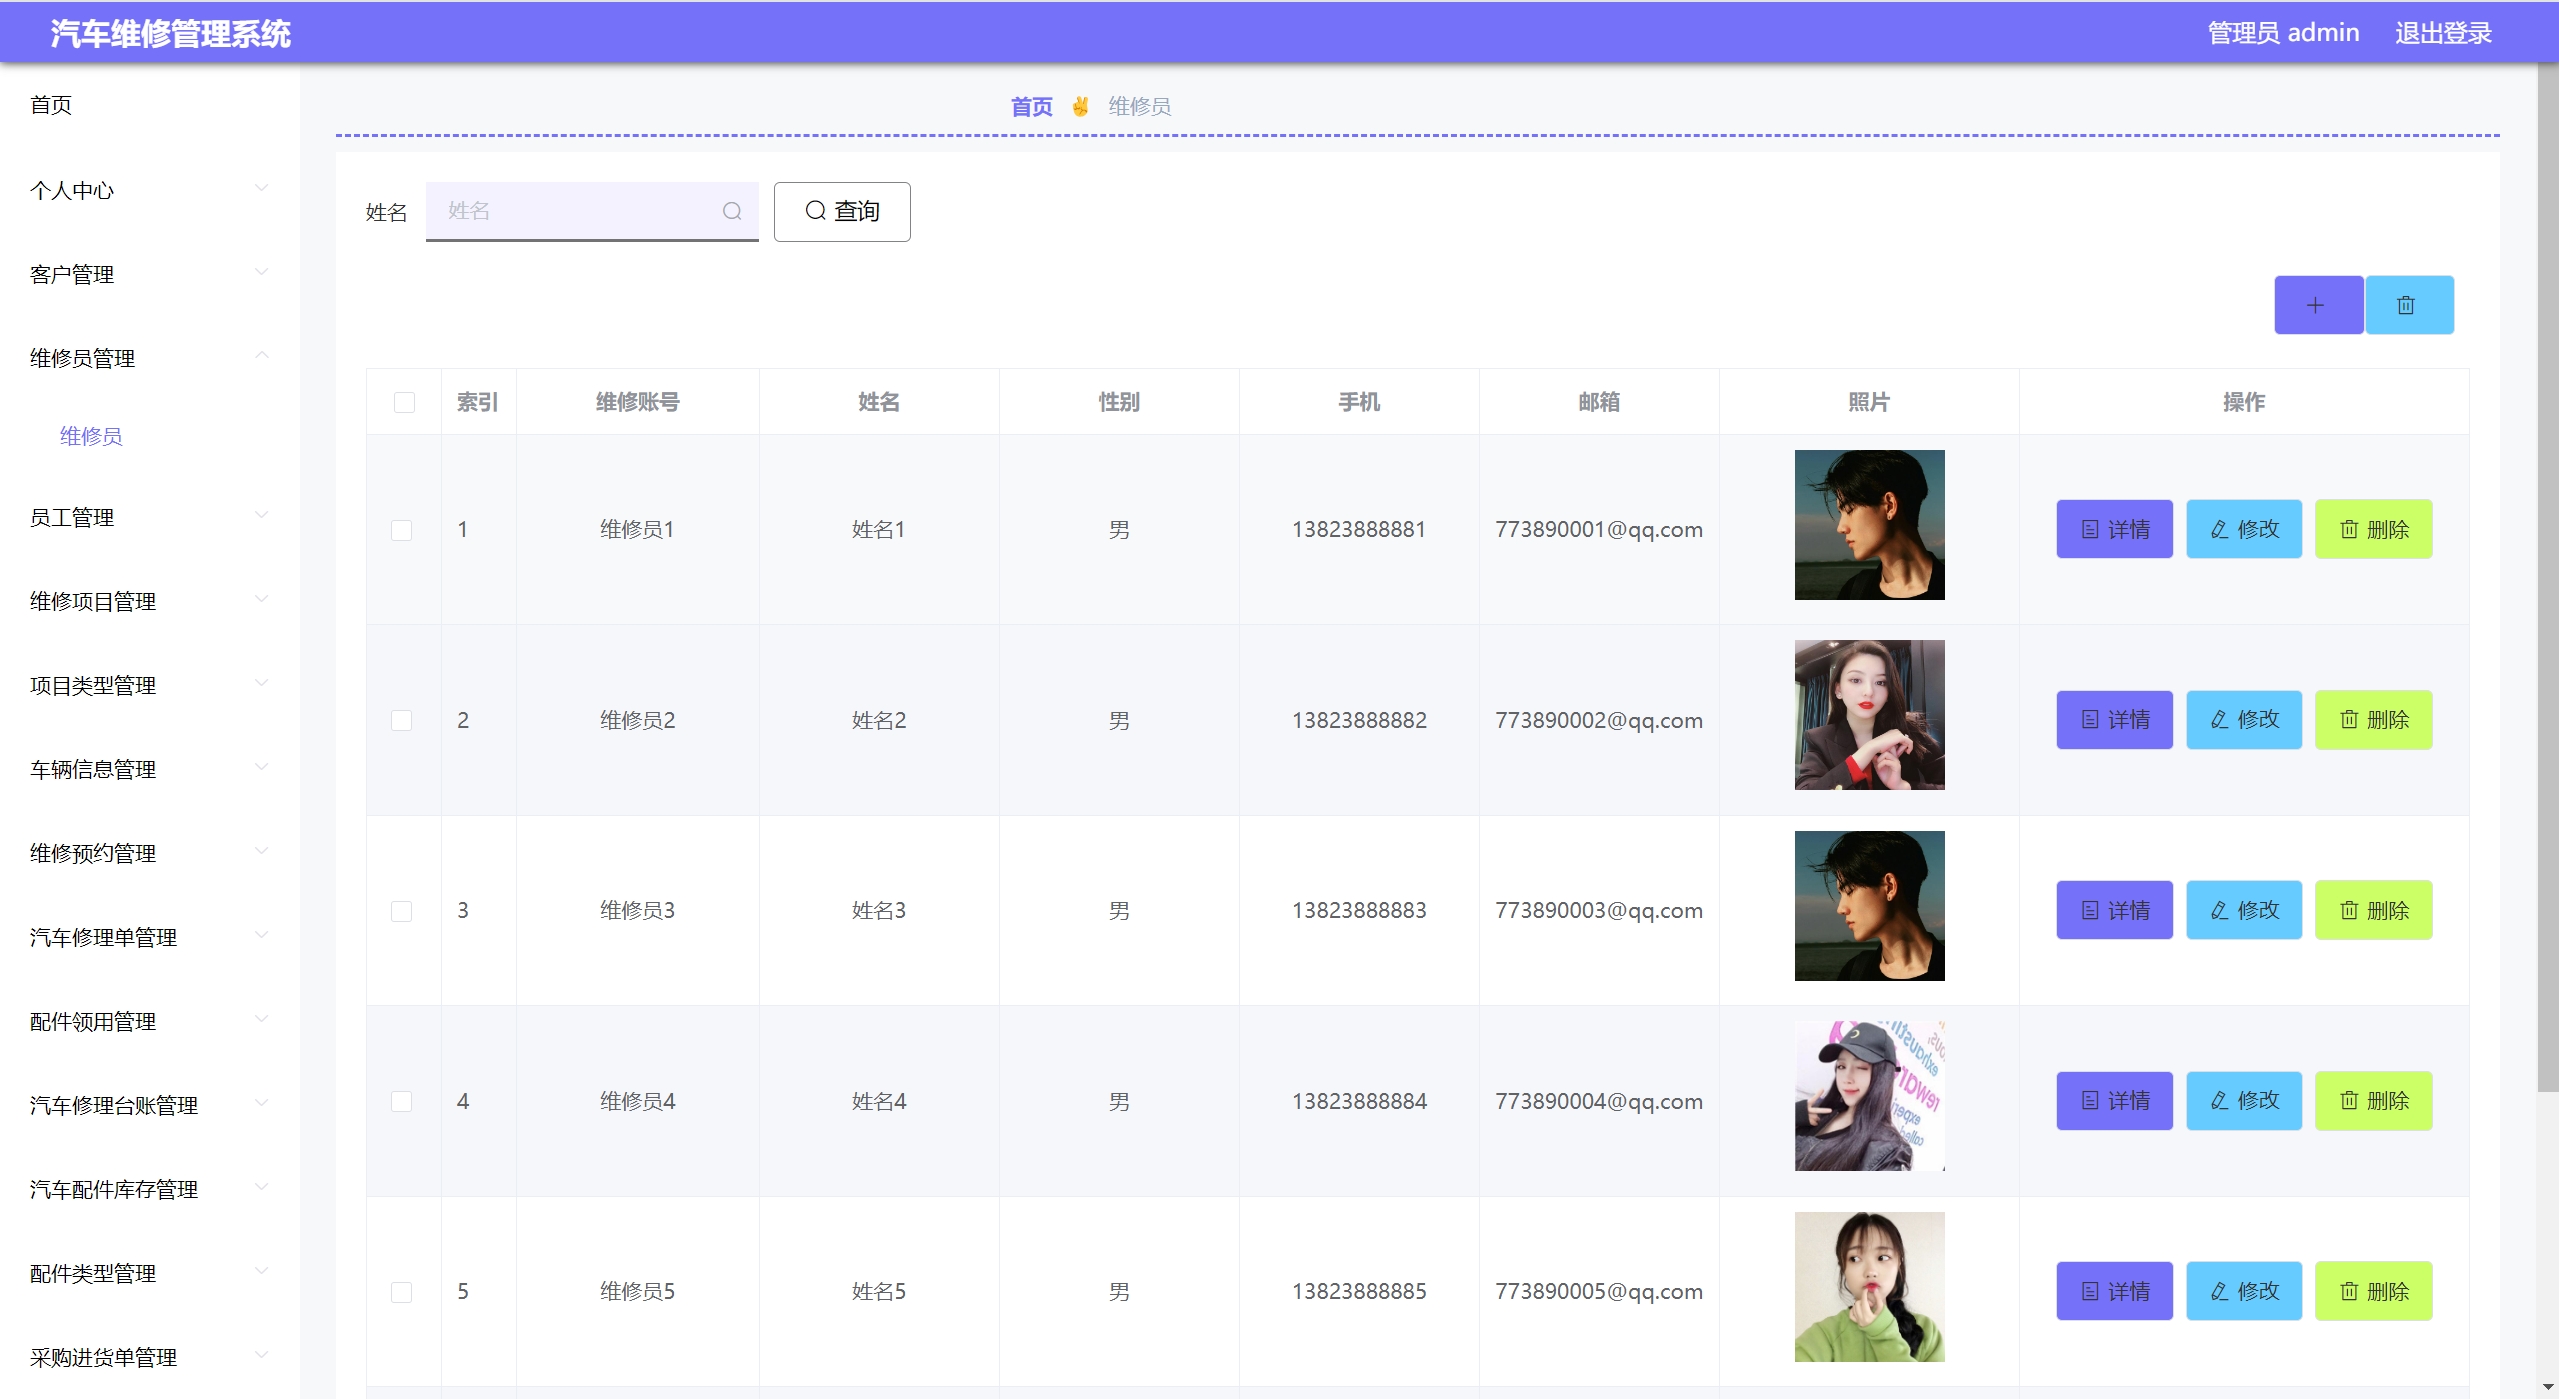2559x1399 pixels.
Task: Open the 首页 sidebar menu item
Action: coord(52,105)
